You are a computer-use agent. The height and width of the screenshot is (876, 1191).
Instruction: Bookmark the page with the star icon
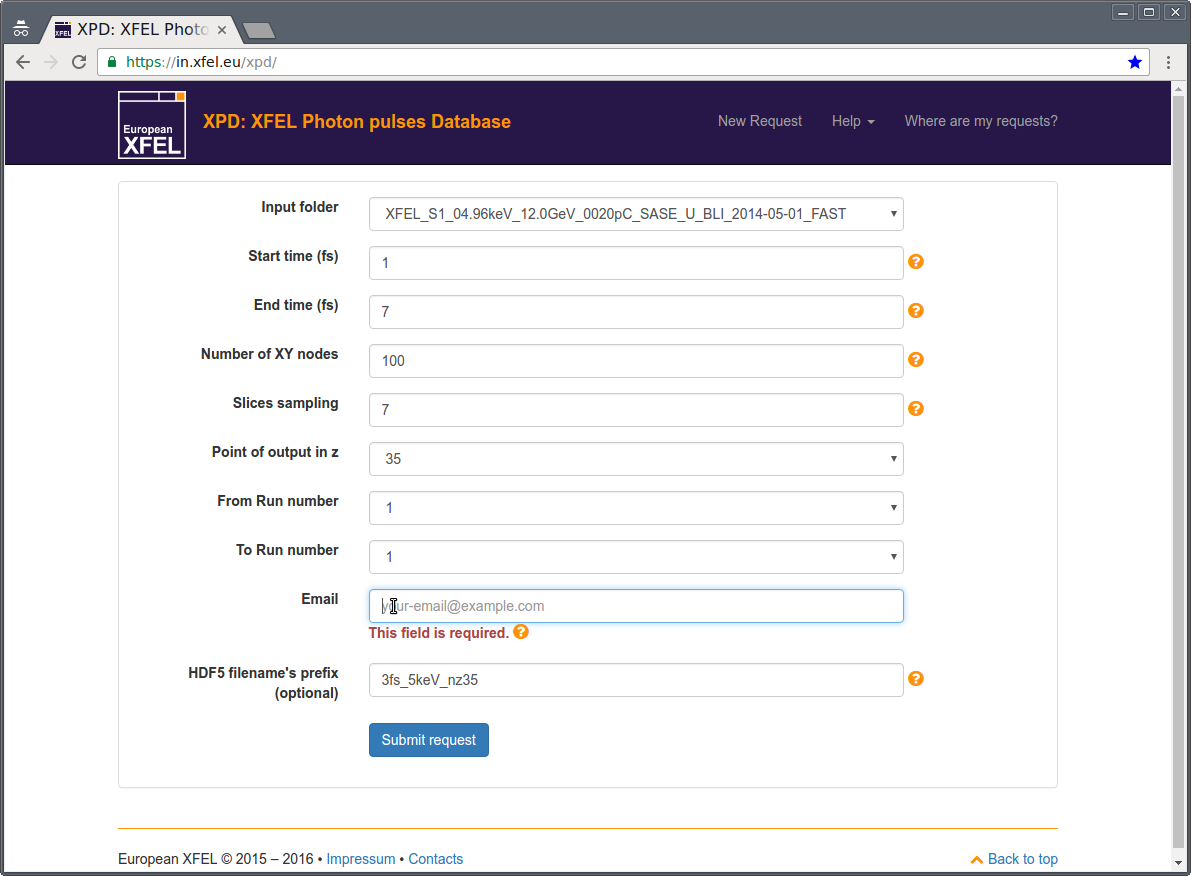click(x=1135, y=62)
